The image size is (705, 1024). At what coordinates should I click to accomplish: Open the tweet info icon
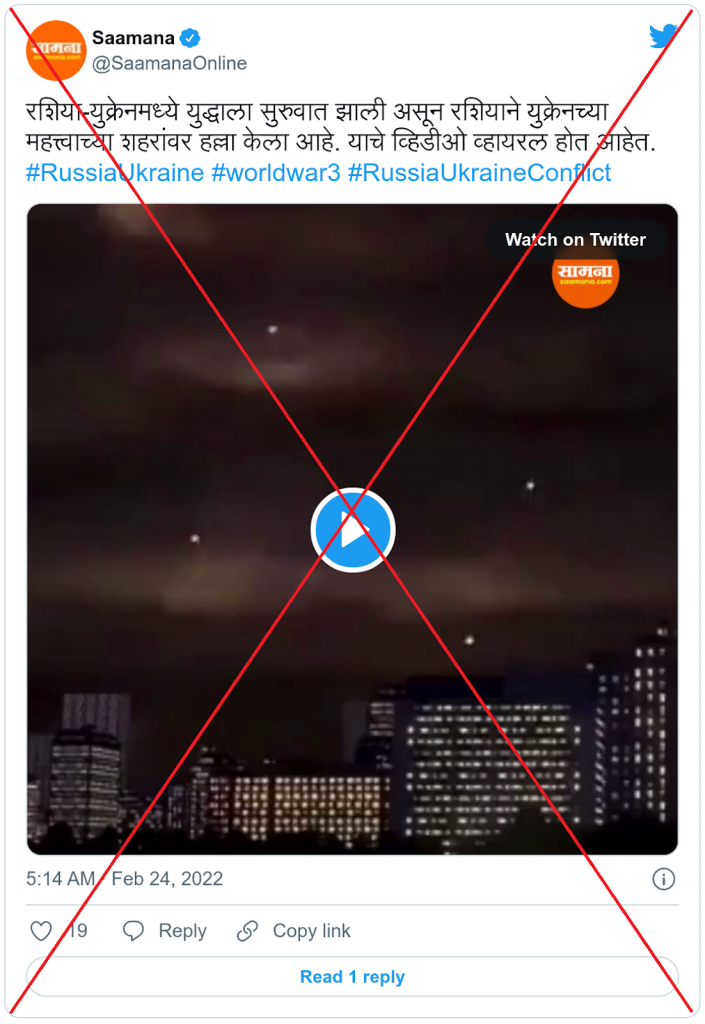664,879
